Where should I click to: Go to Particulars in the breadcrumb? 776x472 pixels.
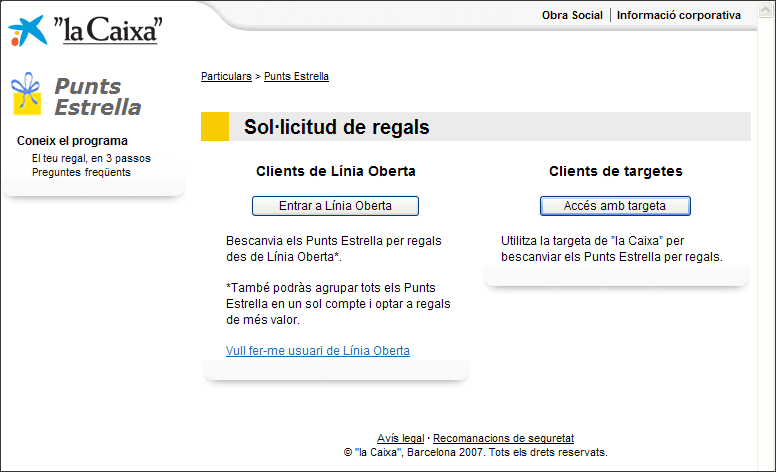(226, 76)
